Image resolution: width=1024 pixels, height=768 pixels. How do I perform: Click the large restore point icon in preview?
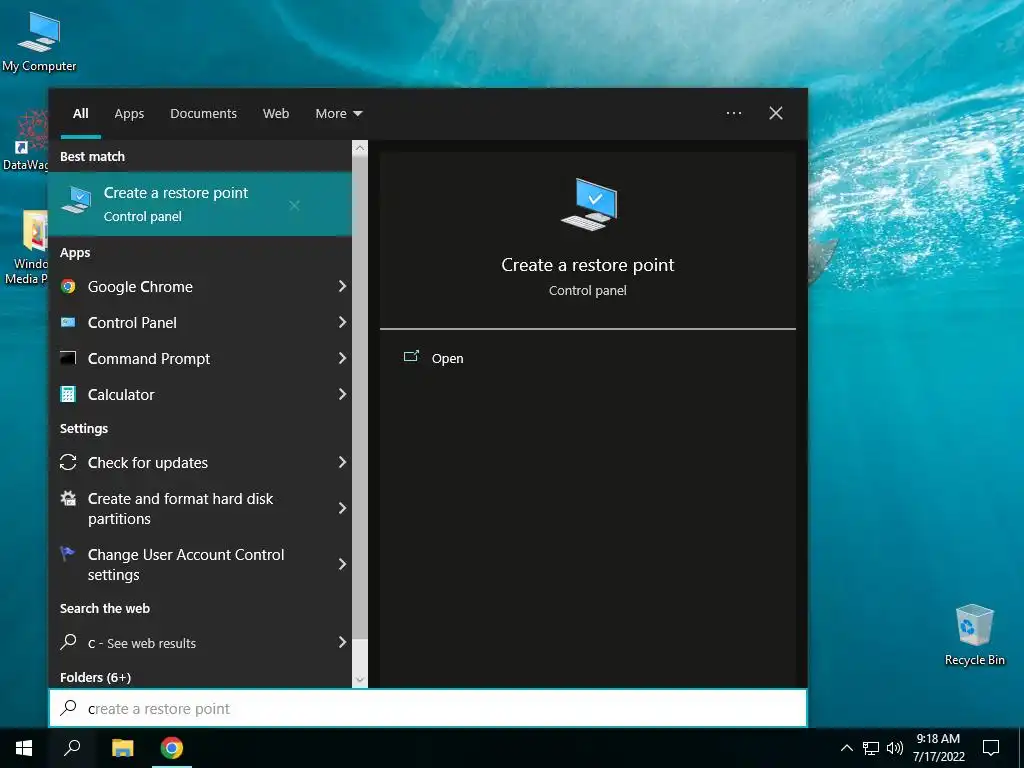coord(588,204)
